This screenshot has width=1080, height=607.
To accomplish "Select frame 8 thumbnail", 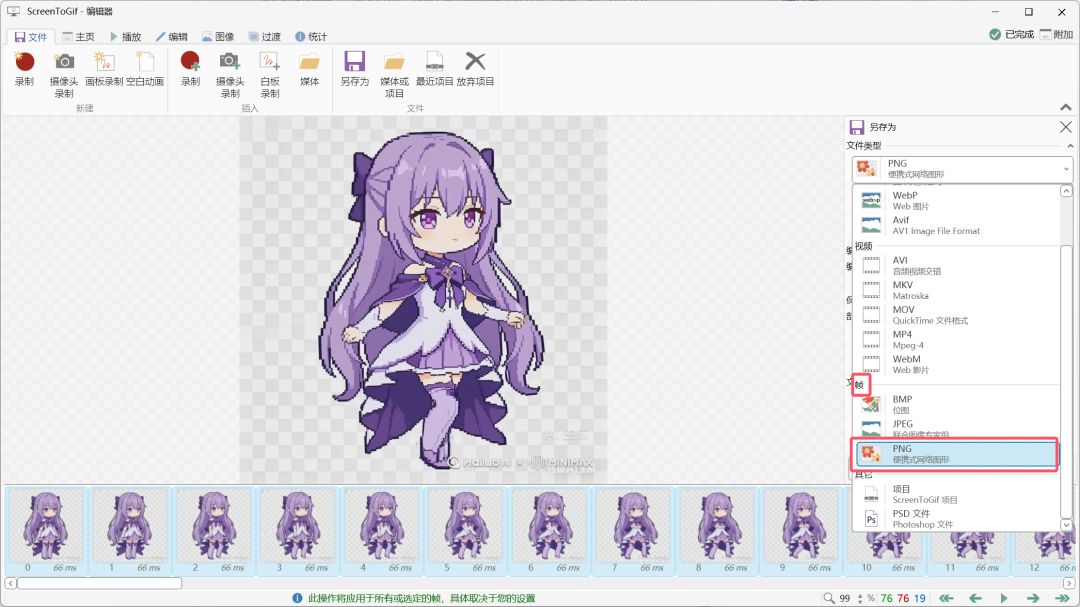I will pyautogui.click(x=717, y=531).
